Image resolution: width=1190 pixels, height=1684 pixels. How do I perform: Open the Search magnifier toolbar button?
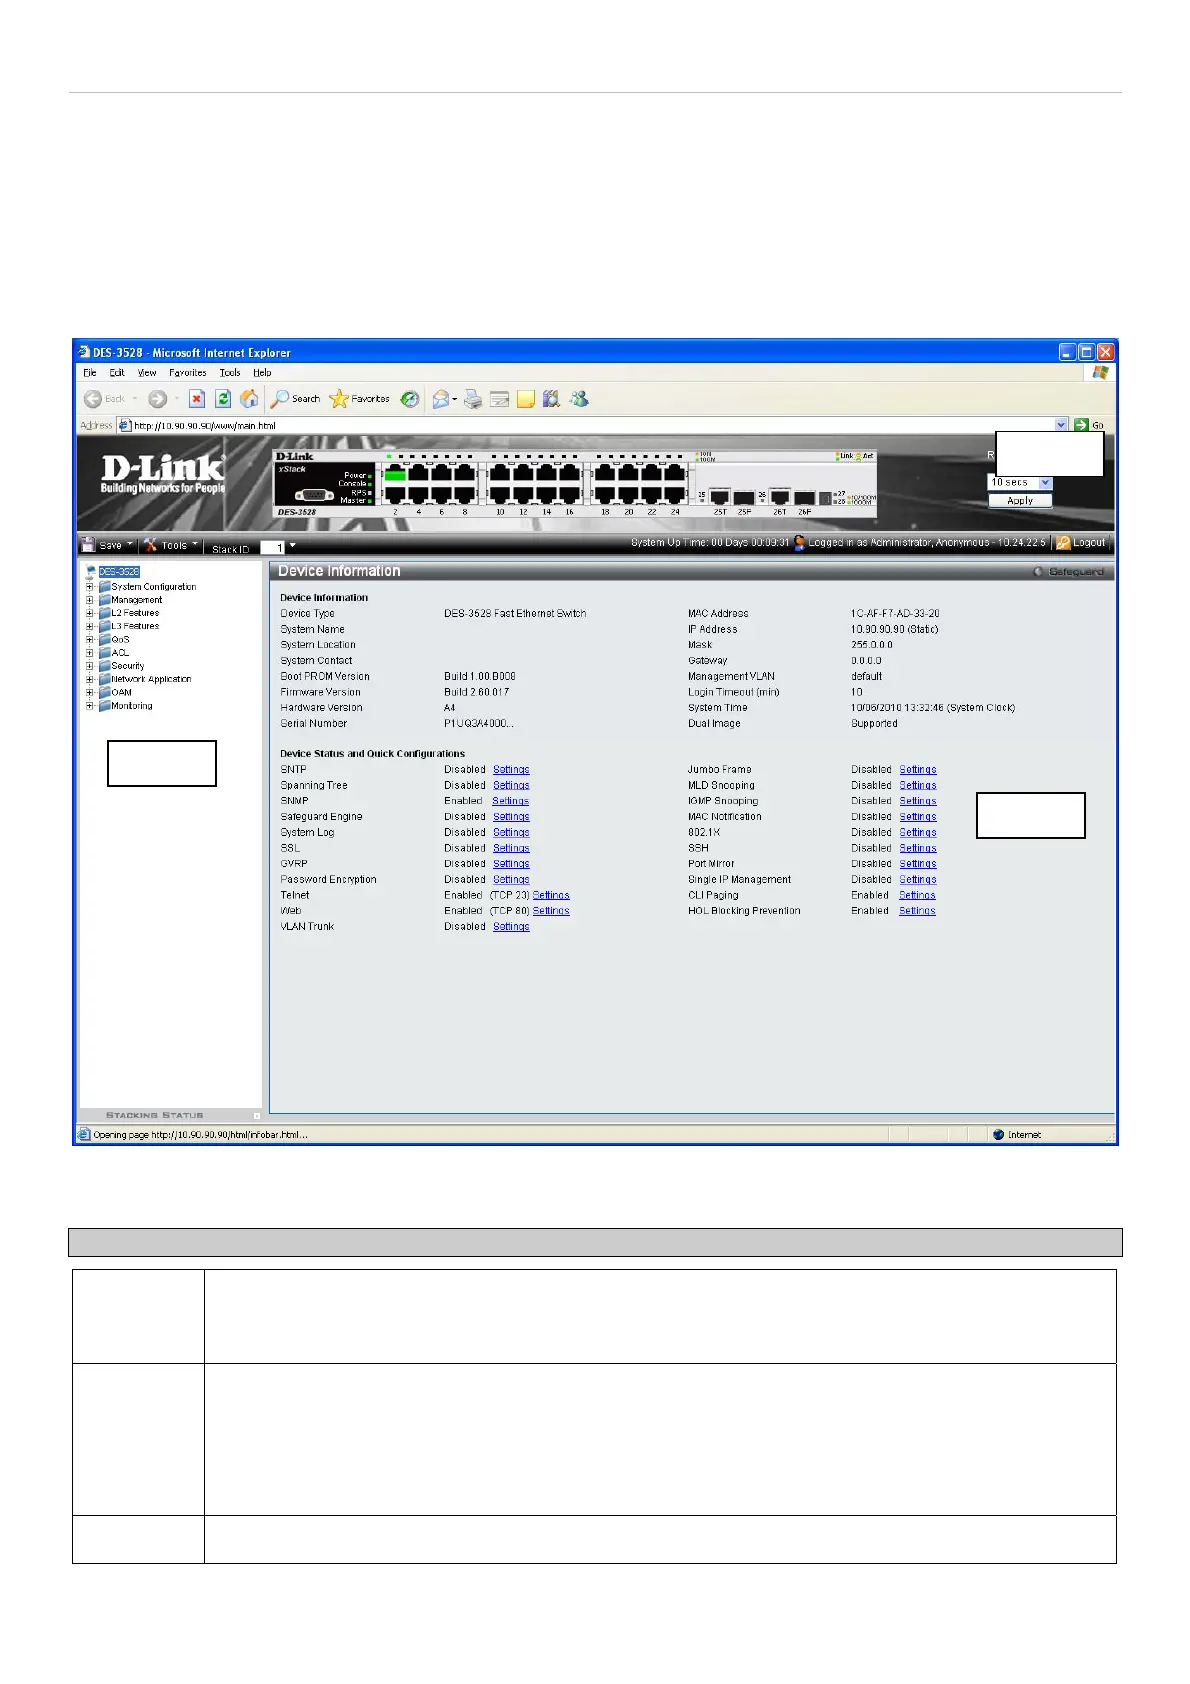pyautogui.click(x=296, y=399)
